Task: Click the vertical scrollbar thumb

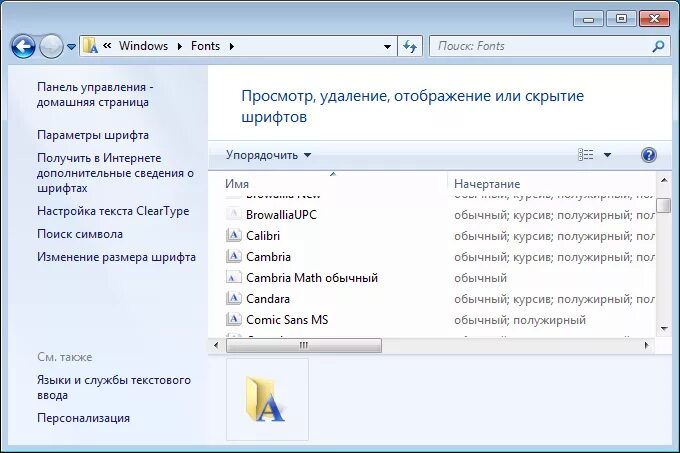Action: (664, 205)
